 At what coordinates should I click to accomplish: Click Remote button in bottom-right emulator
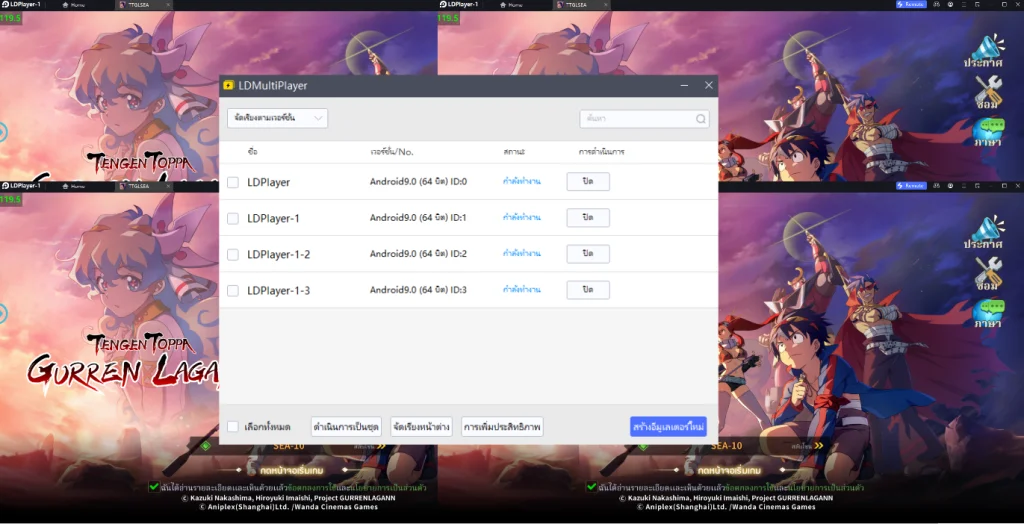coord(911,186)
